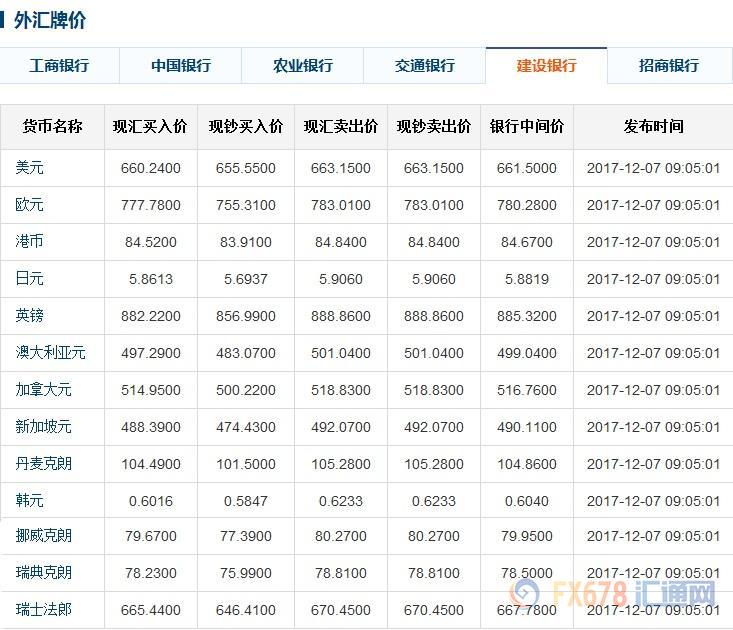Click the 外汇牌价 section heading

pyautogui.click(x=50, y=21)
